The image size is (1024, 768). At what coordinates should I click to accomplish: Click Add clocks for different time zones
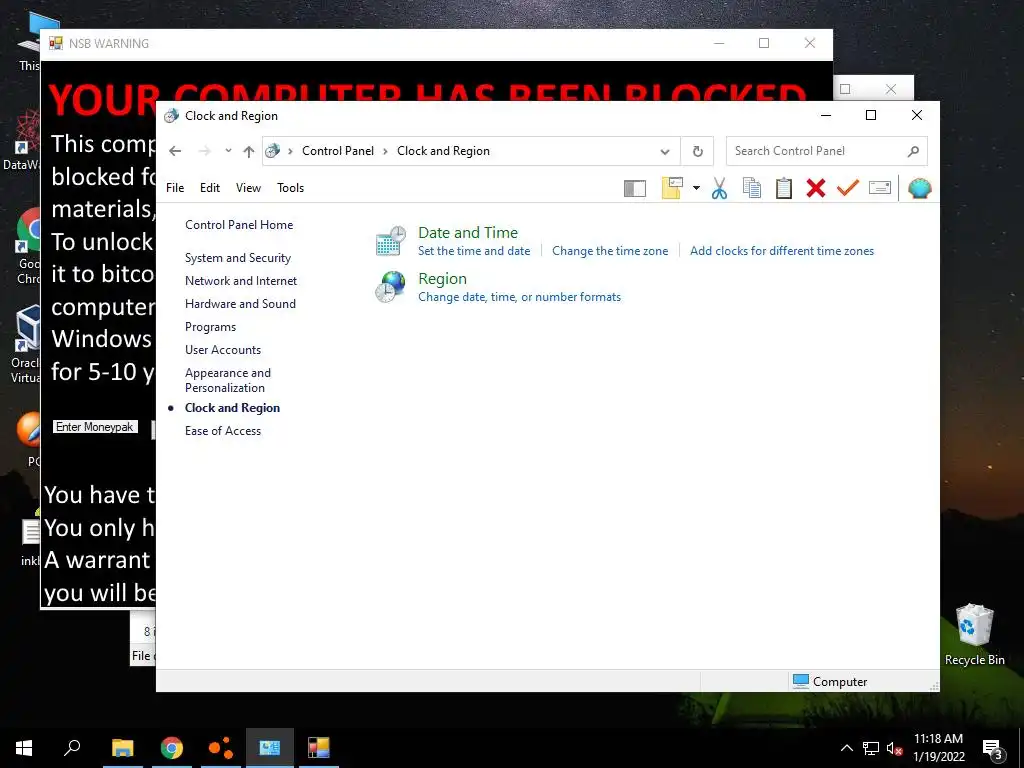(x=782, y=251)
